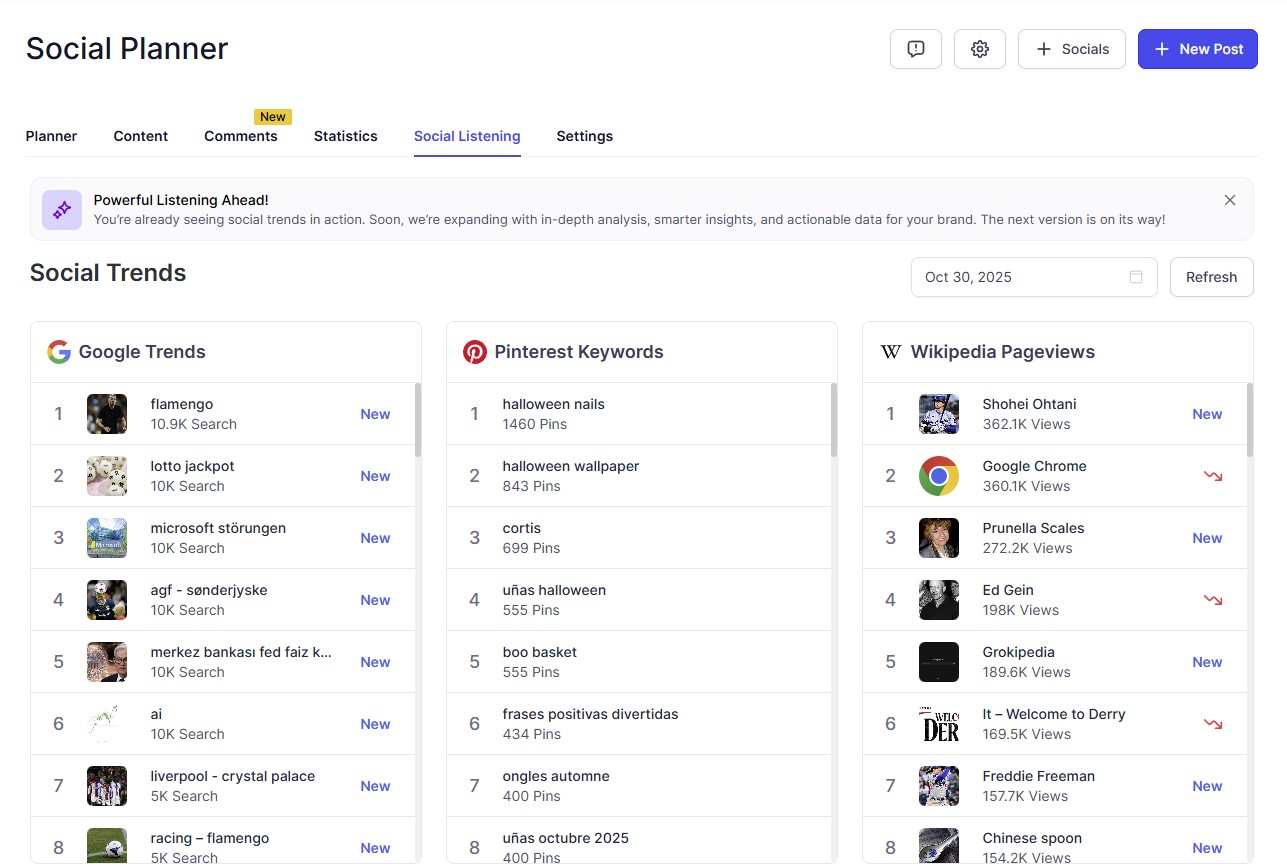Create a post with the New Post button
Screen dimensions: 1287x867
coord(1197,48)
